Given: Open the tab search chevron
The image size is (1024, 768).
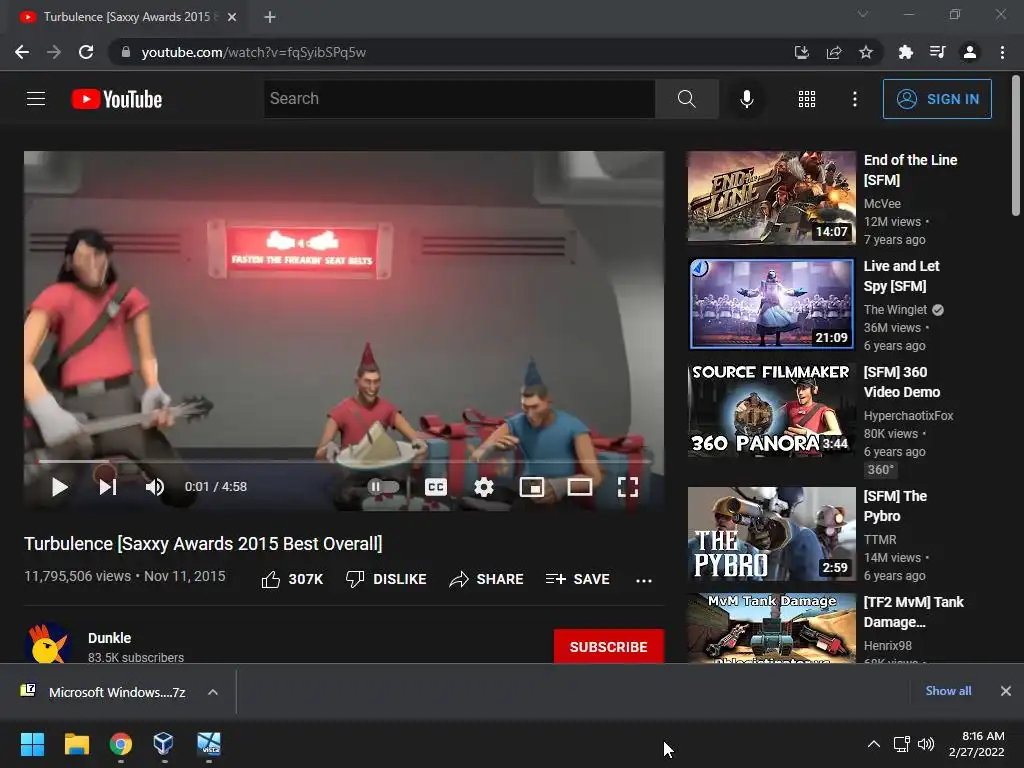Looking at the screenshot, I should 863,14.
